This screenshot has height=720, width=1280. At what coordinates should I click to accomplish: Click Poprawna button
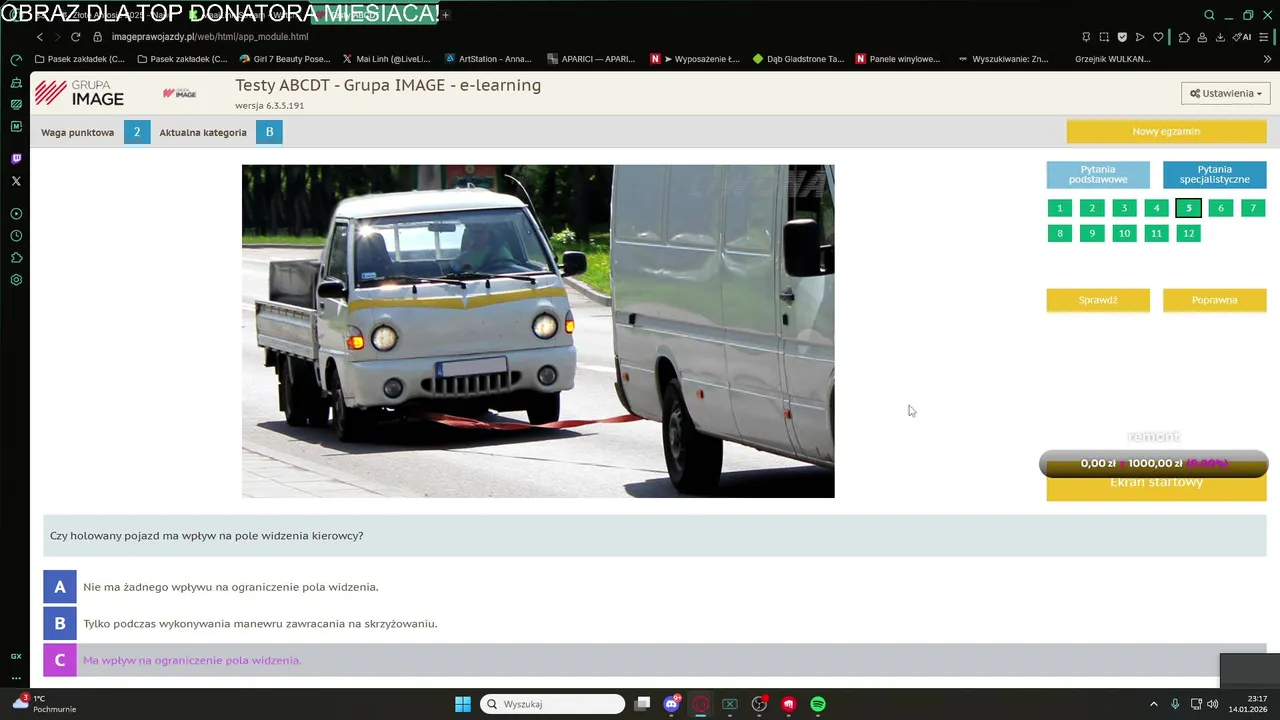[1215, 300]
